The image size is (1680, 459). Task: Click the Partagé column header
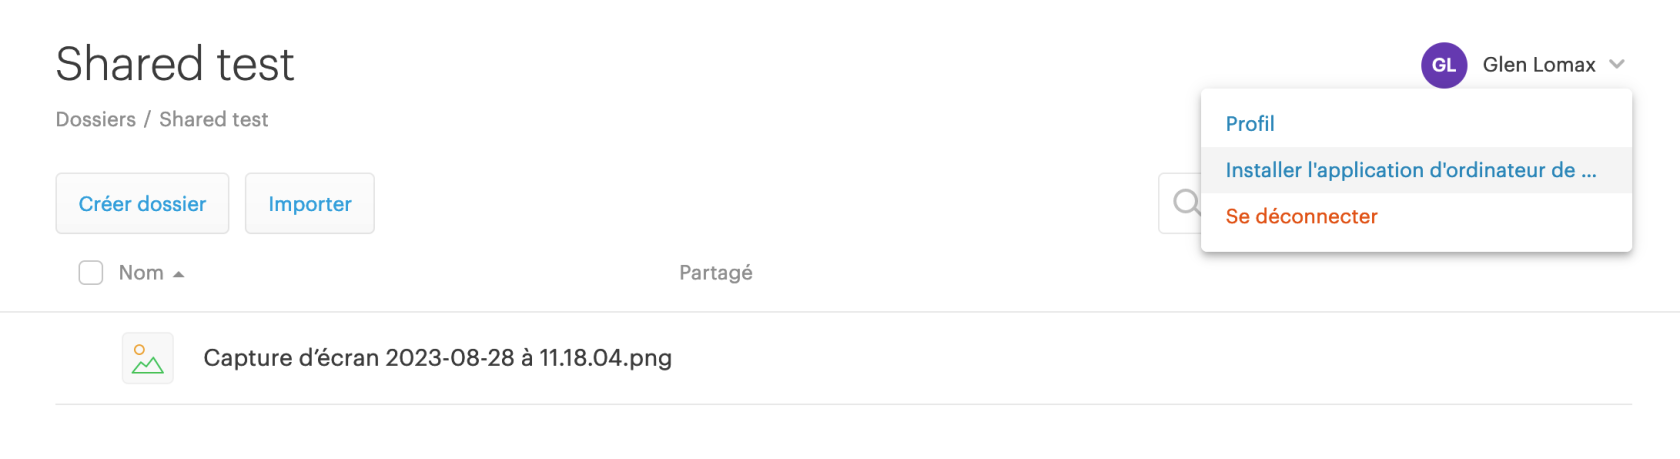[715, 273]
